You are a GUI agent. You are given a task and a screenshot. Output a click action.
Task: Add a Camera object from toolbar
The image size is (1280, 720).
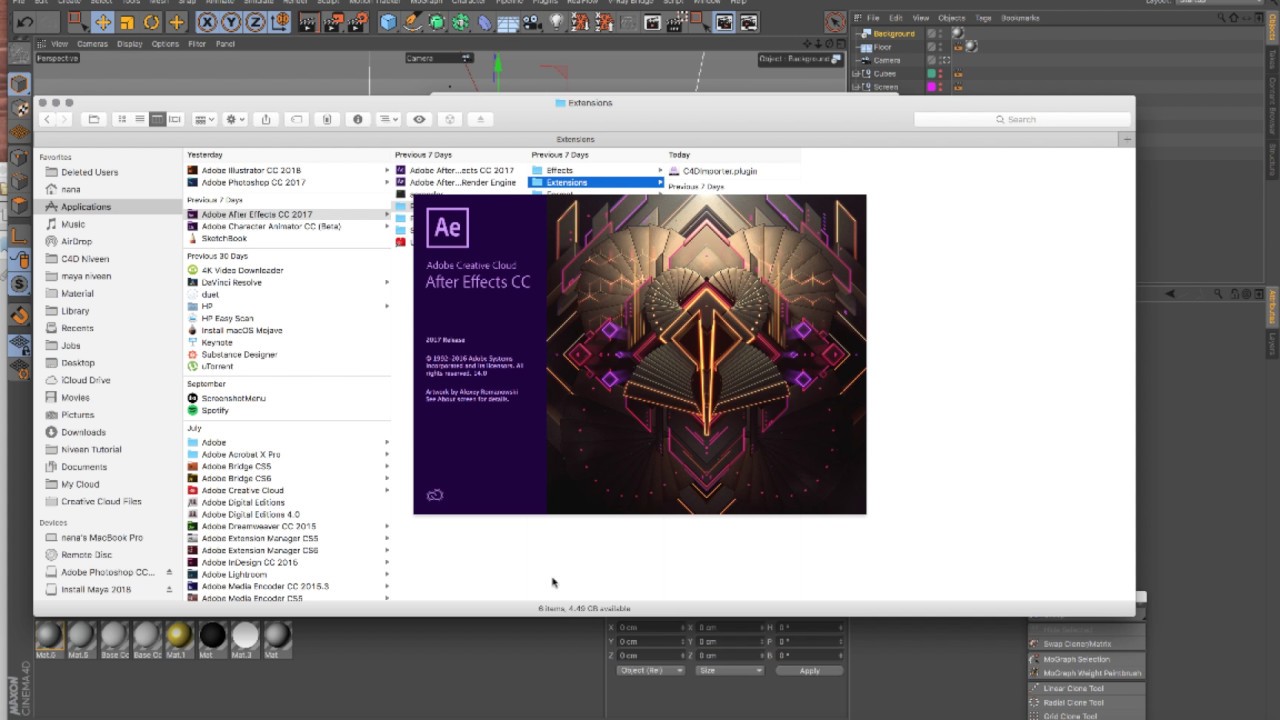[x=533, y=22]
